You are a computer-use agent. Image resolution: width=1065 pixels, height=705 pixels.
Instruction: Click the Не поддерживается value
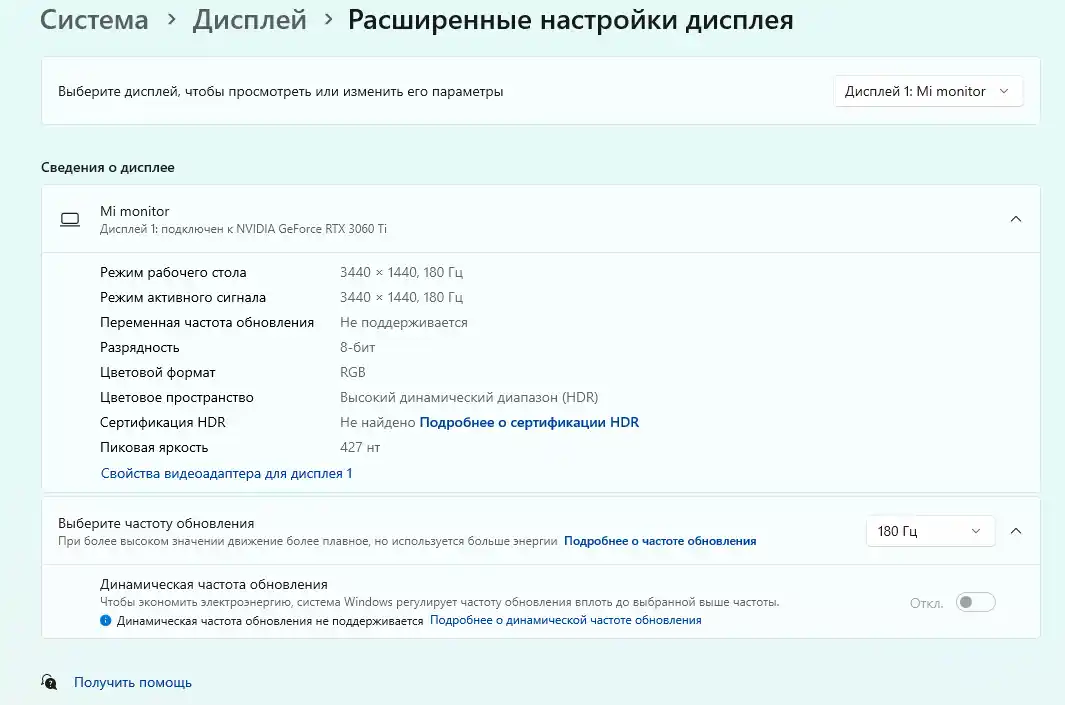(404, 323)
